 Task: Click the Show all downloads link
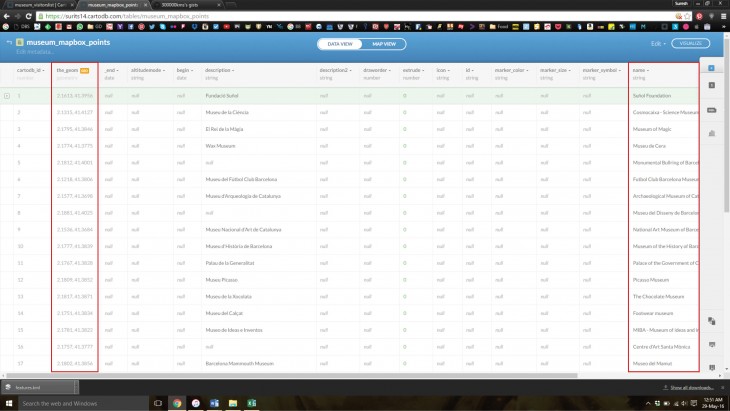[x=692, y=387]
